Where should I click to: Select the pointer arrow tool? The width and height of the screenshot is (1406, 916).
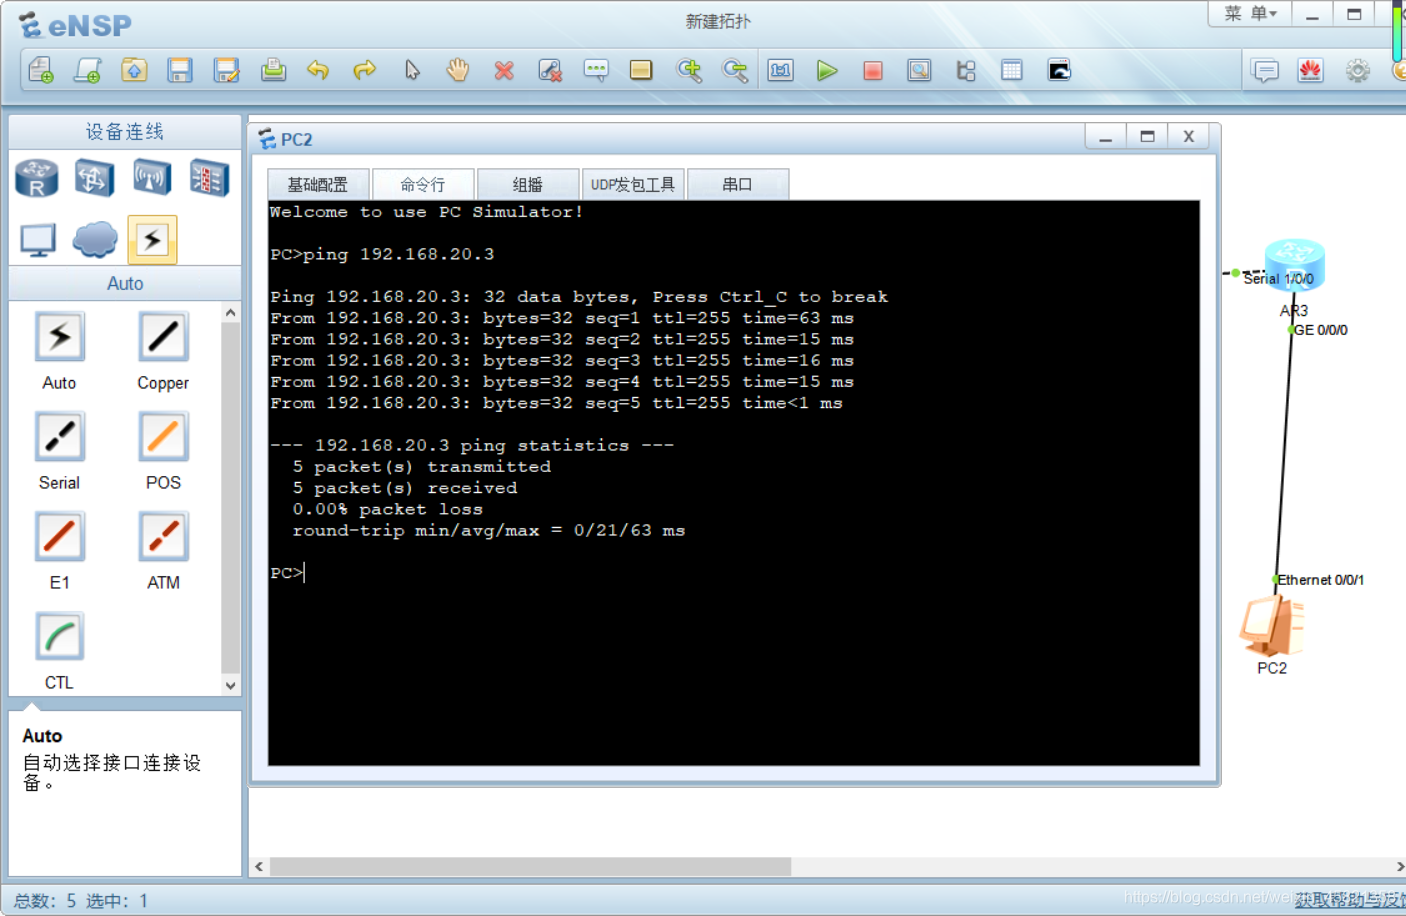412,70
